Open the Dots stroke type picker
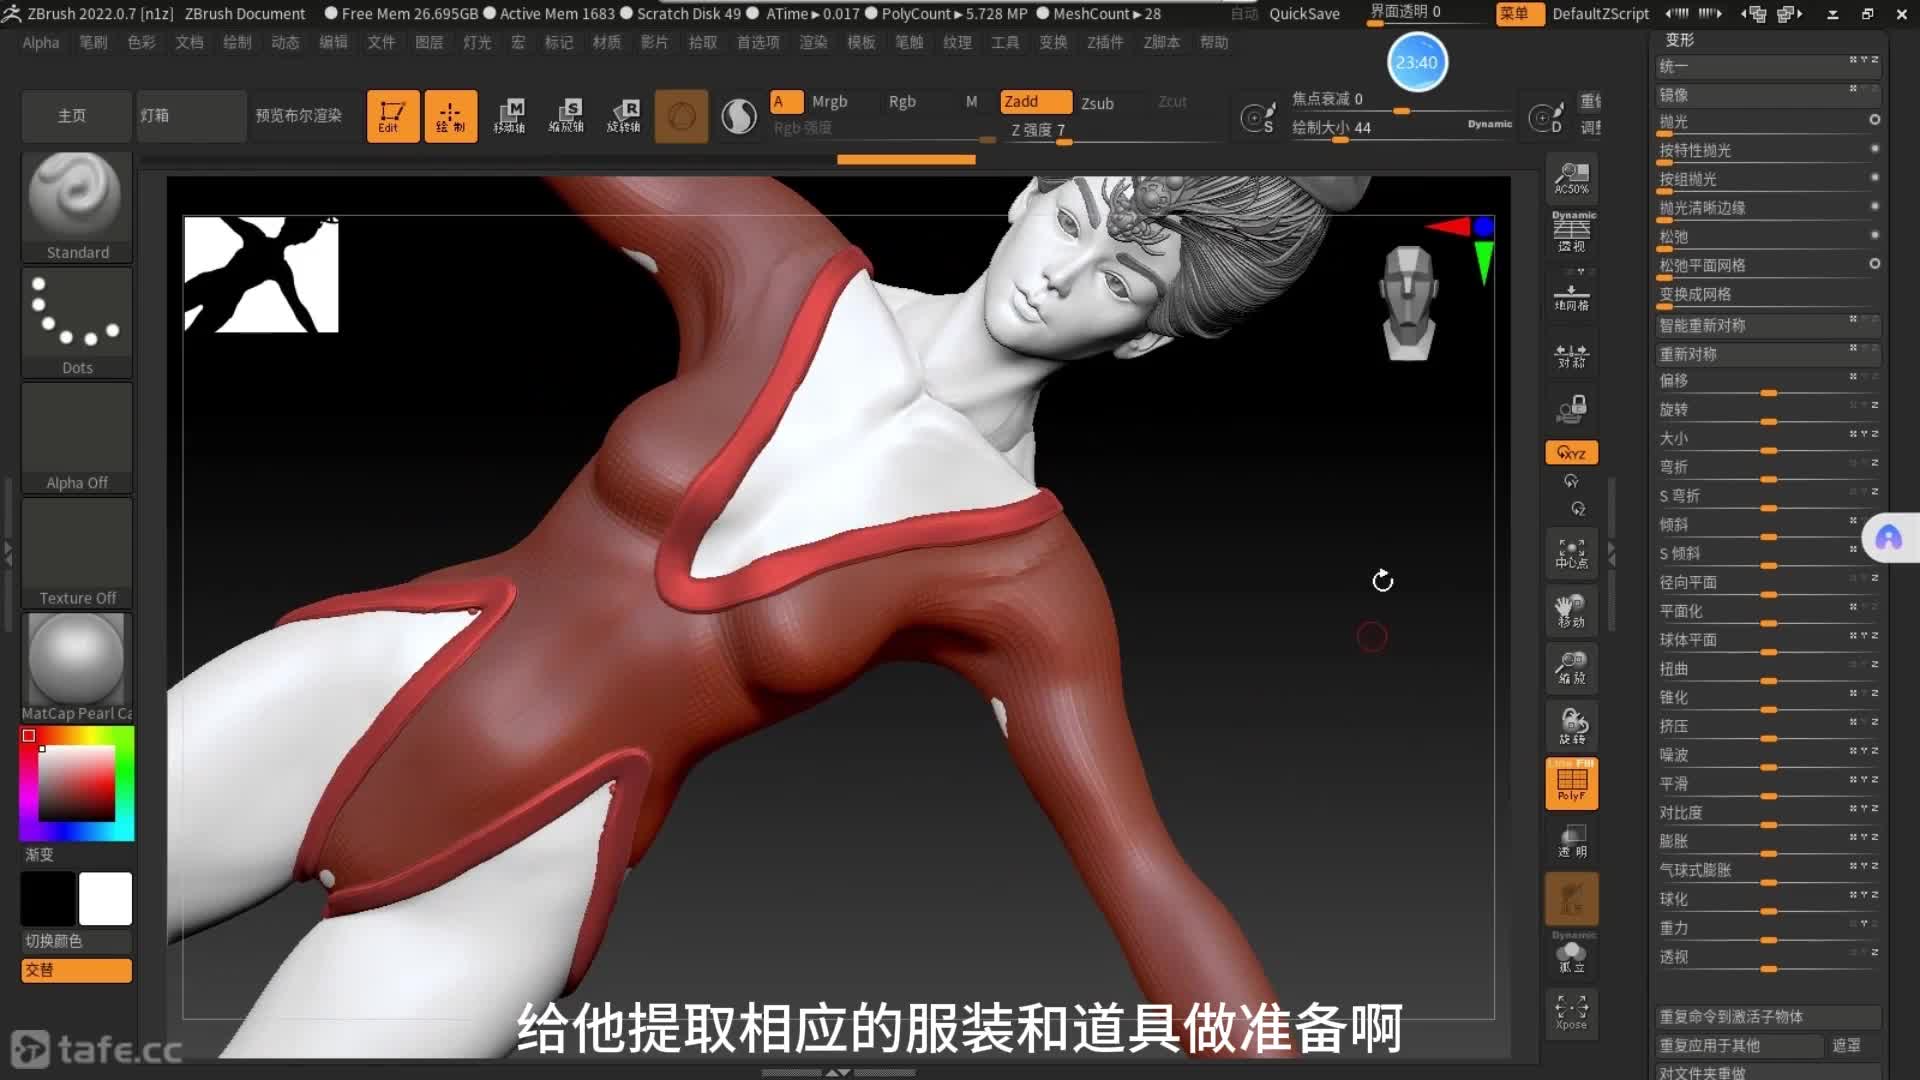The width and height of the screenshot is (1920, 1080). point(77,322)
